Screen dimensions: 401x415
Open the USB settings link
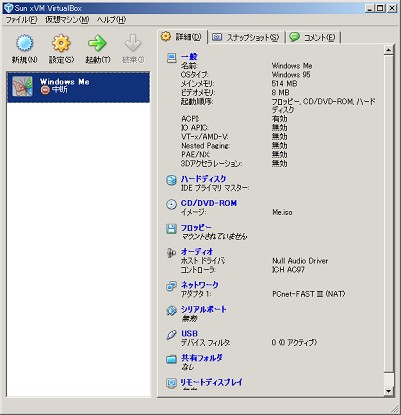(x=189, y=333)
